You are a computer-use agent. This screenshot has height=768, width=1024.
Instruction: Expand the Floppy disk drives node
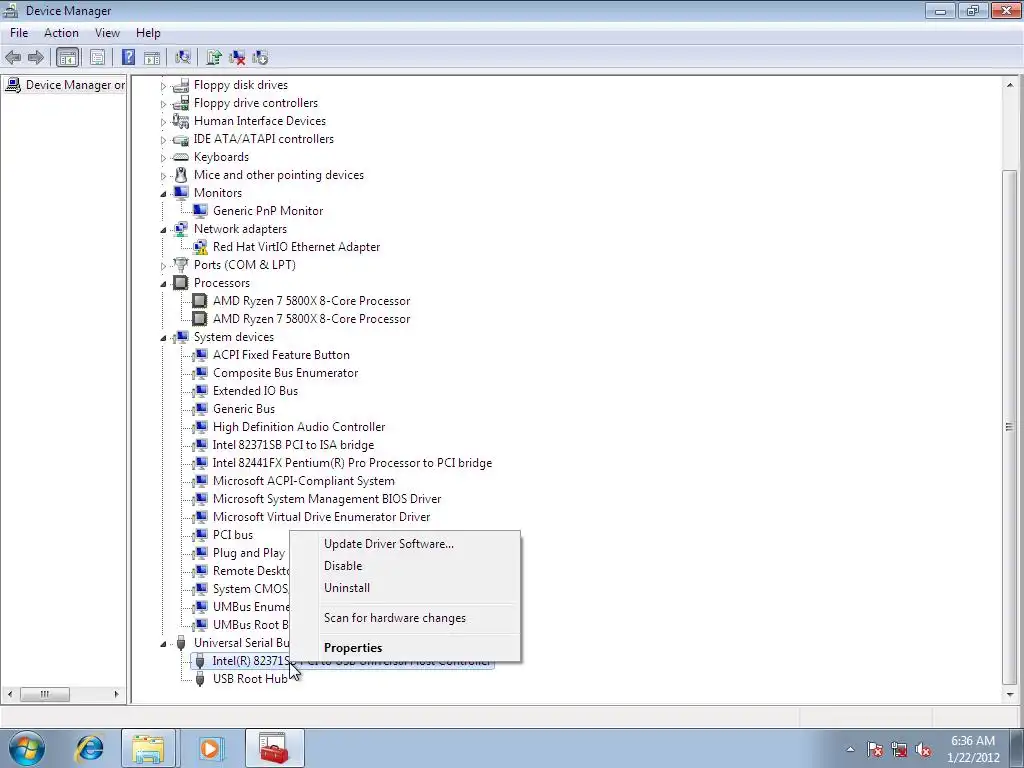click(x=163, y=86)
